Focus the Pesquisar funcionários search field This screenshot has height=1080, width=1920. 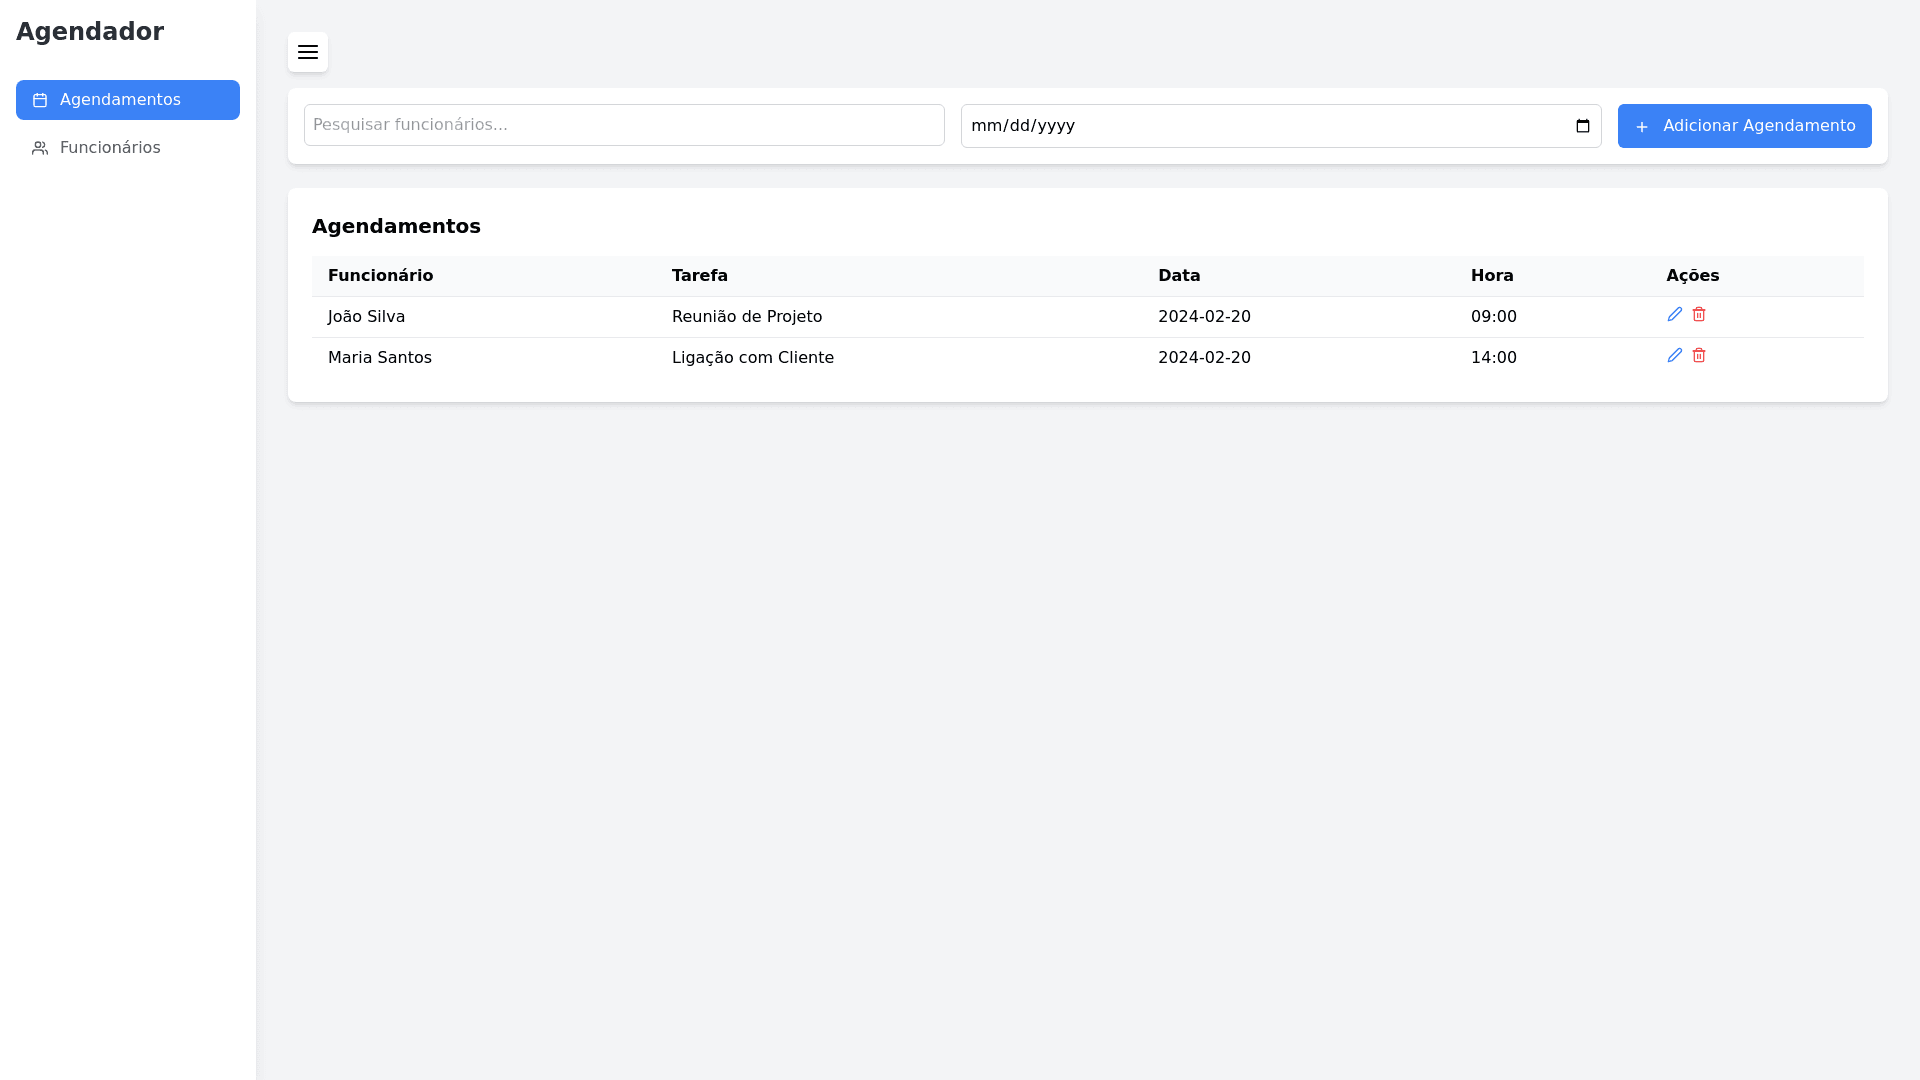tap(624, 125)
